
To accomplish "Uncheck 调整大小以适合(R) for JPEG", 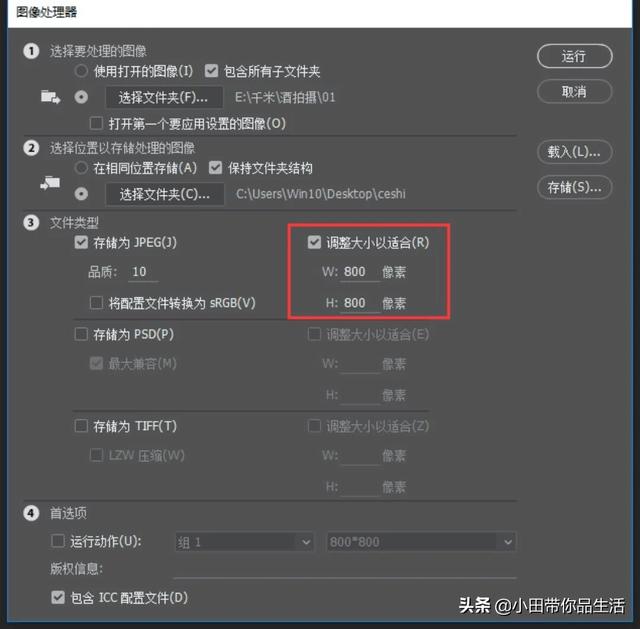I will click(x=314, y=242).
